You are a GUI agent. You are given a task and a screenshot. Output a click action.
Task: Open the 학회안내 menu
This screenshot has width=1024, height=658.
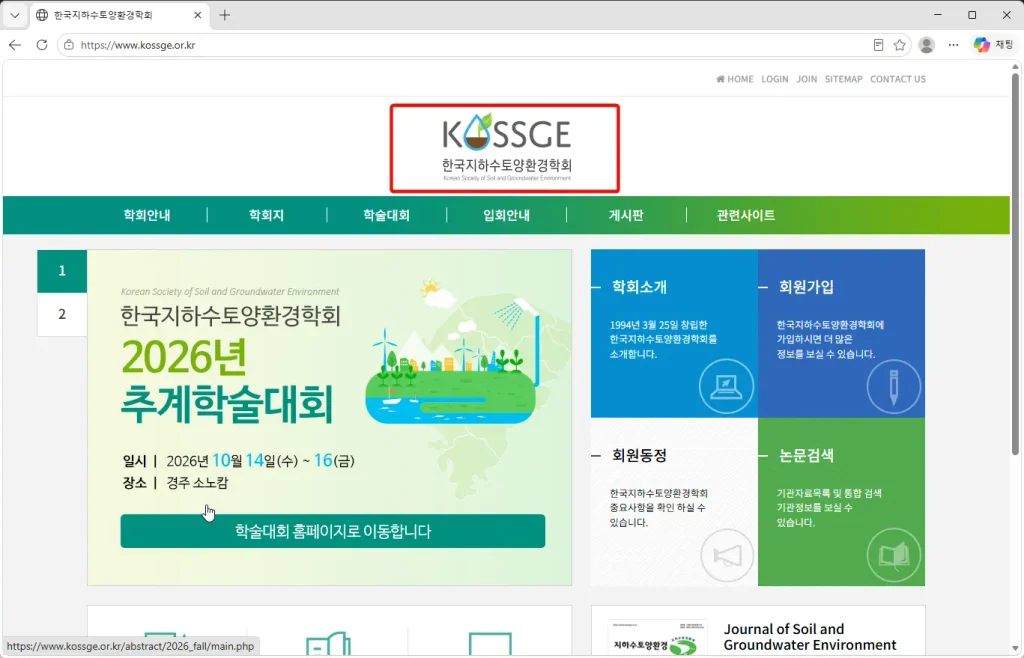tap(147, 215)
